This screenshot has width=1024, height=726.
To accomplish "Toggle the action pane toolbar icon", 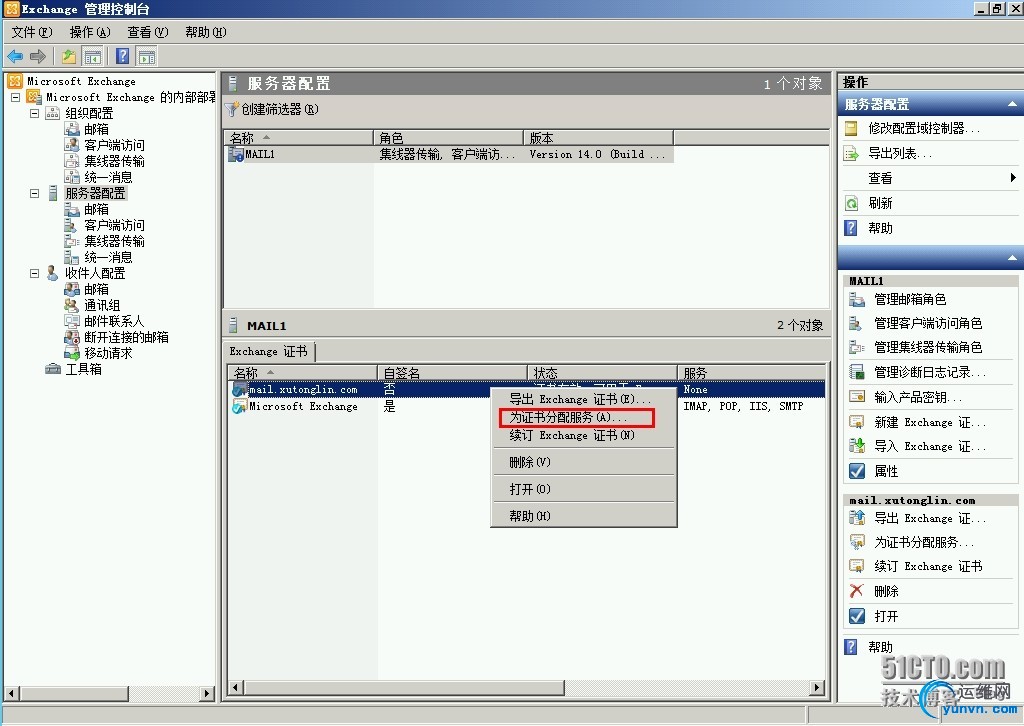I will [147, 57].
